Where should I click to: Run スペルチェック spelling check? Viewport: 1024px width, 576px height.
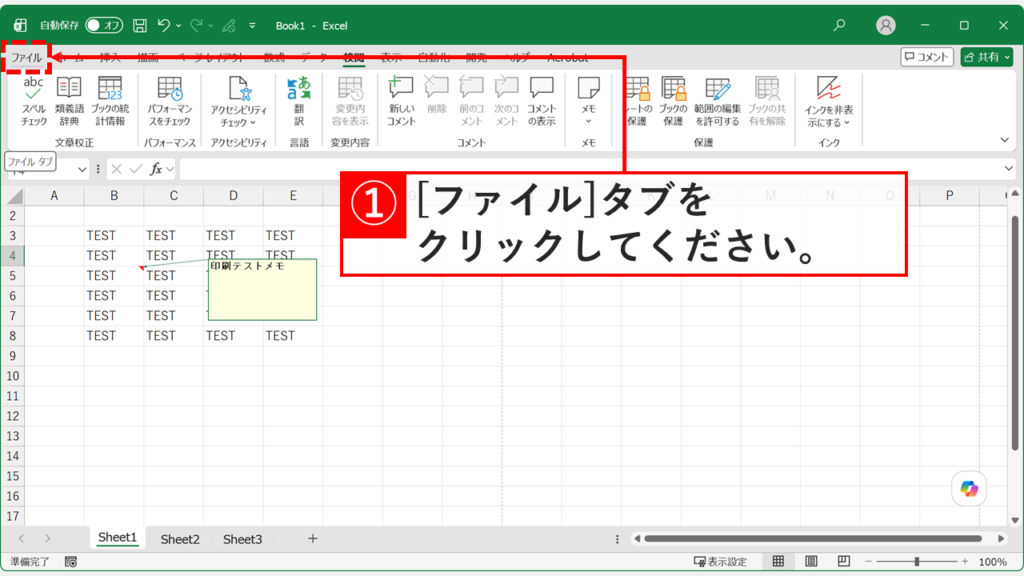pos(33,101)
